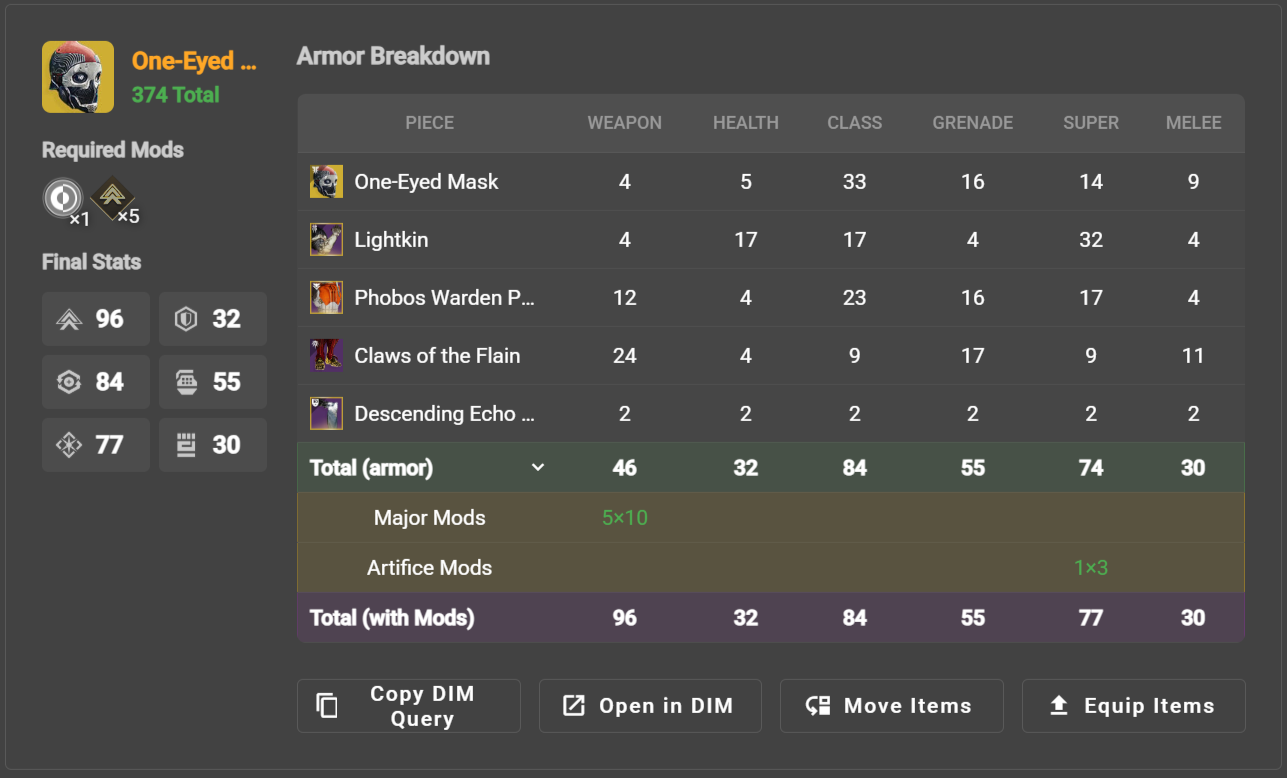Click the Major Mods row label
This screenshot has height=778, width=1287.
tap(429, 518)
